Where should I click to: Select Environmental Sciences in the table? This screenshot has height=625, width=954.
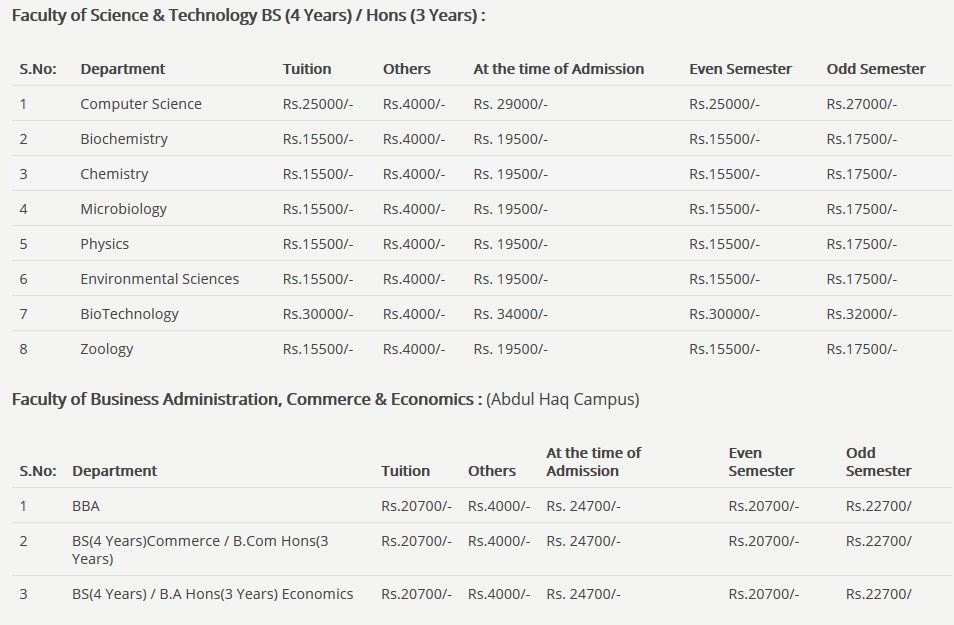[x=160, y=279]
